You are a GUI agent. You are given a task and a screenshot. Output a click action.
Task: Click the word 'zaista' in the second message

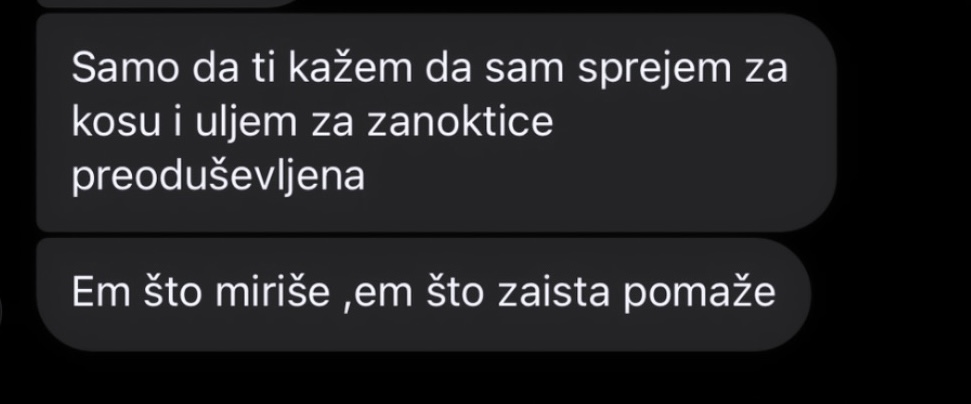tap(556, 292)
